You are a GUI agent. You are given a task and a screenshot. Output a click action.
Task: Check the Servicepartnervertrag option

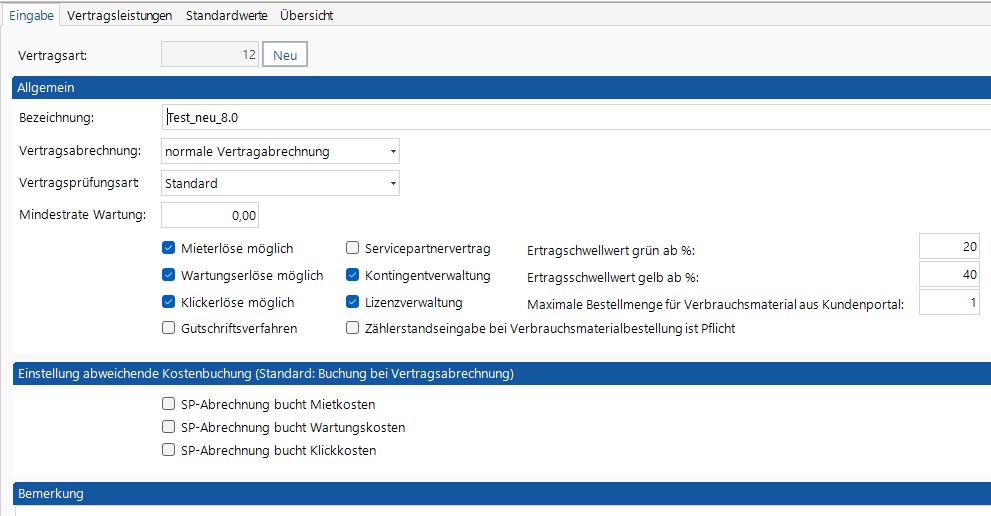tap(353, 248)
